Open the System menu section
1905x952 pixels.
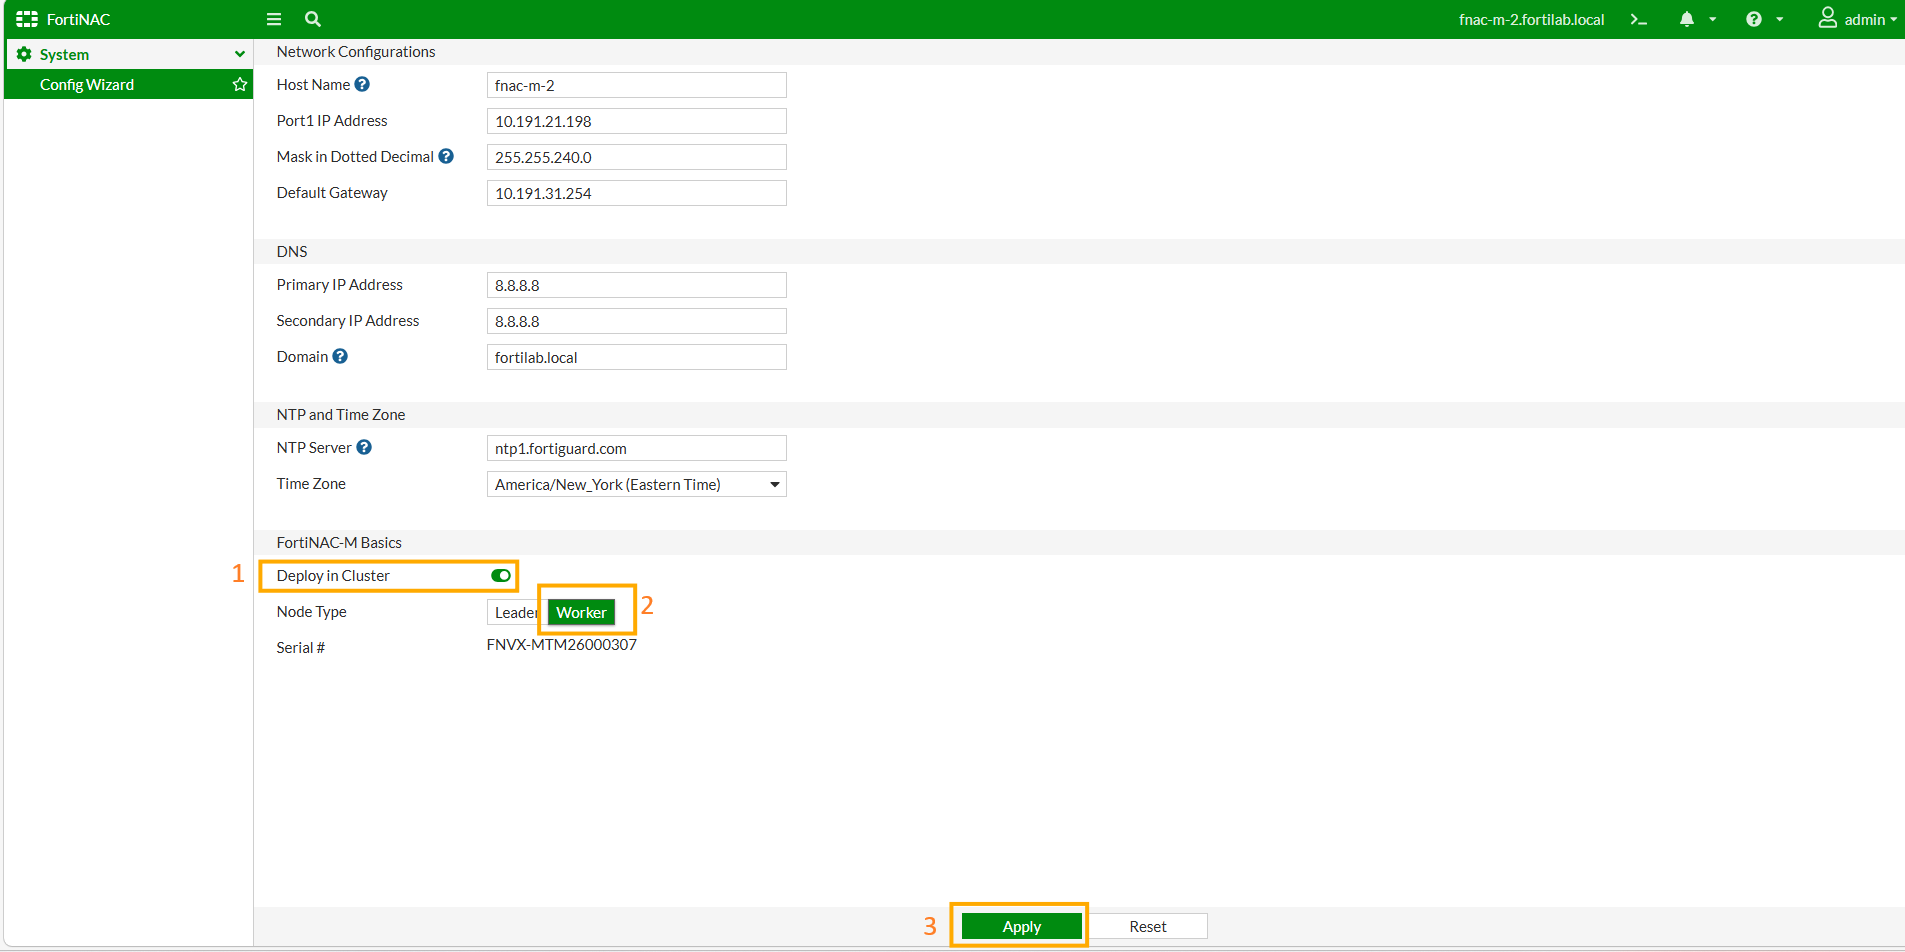129,54
